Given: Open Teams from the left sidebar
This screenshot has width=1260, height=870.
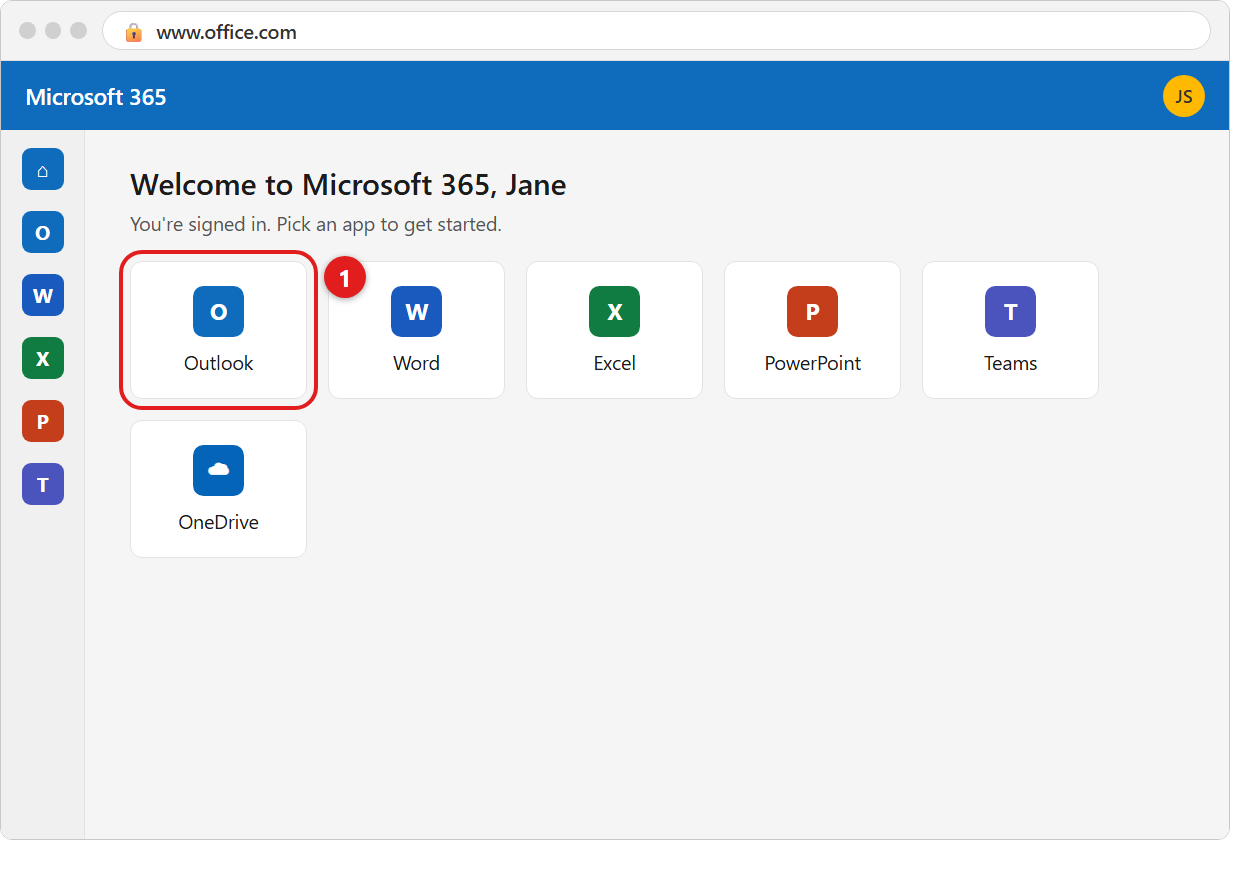Looking at the screenshot, I should click(x=43, y=484).
